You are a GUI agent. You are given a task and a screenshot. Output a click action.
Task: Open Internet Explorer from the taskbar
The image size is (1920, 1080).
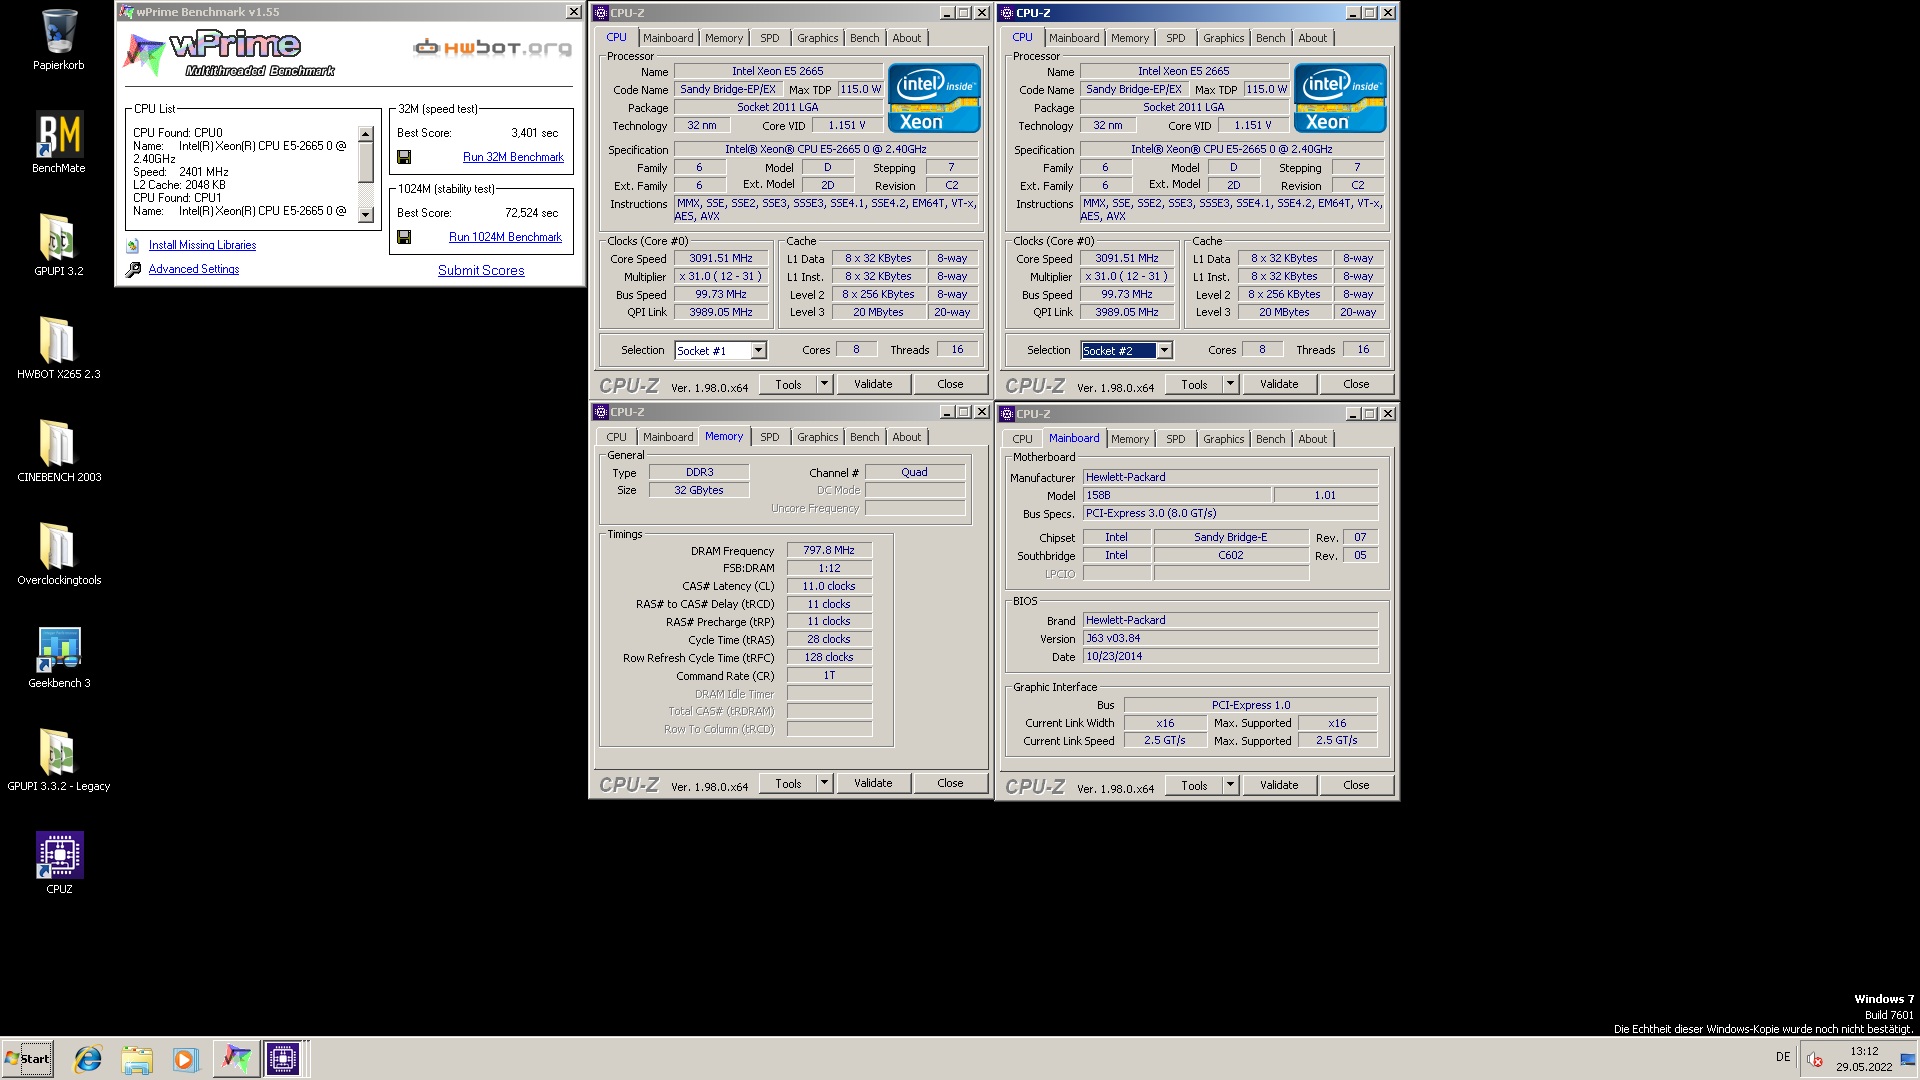[88, 1059]
